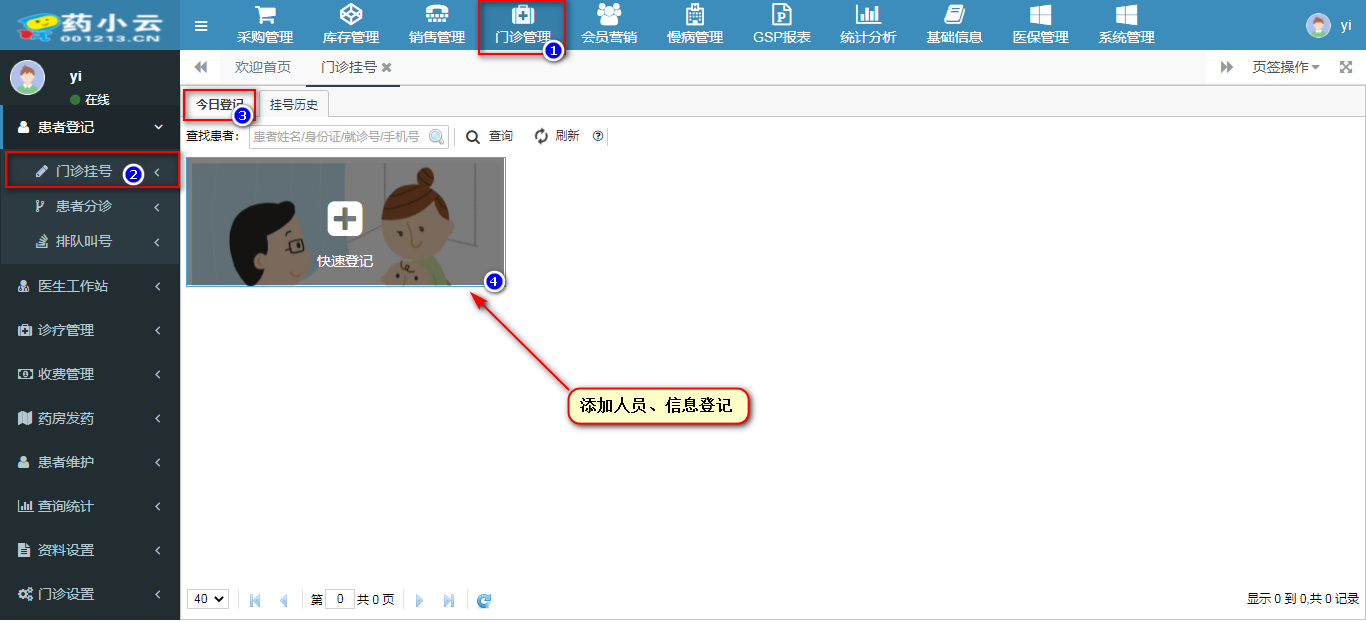The height and width of the screenshot is (622, 1366).
Task: Open 库存管理 inventory module
Action: [x=351, y=26]
